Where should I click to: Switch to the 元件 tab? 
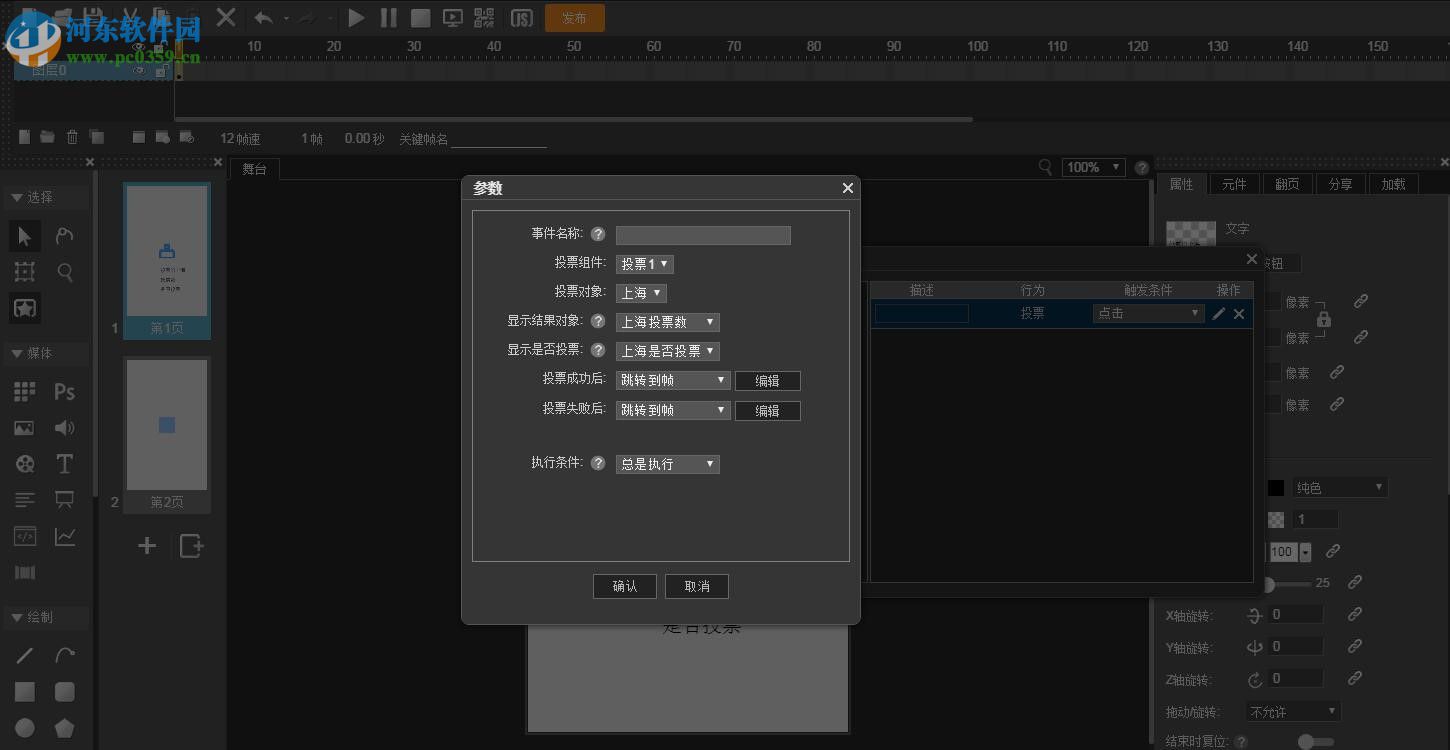(1234, 183)
